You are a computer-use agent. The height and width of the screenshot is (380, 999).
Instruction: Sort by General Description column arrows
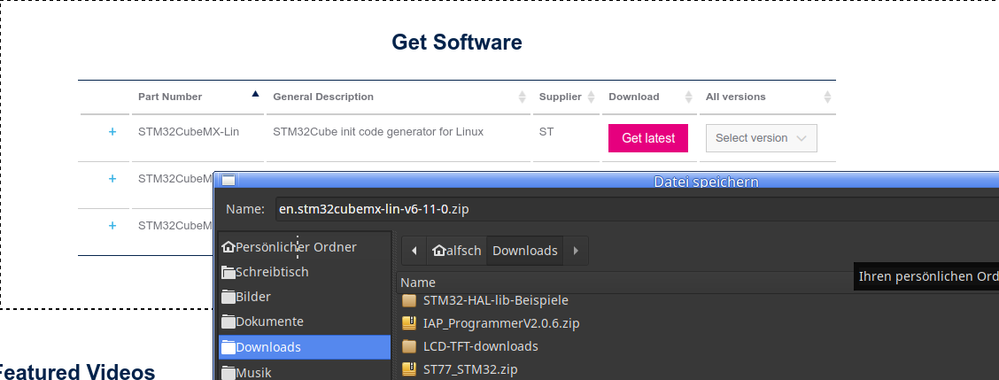click(522, 97)
